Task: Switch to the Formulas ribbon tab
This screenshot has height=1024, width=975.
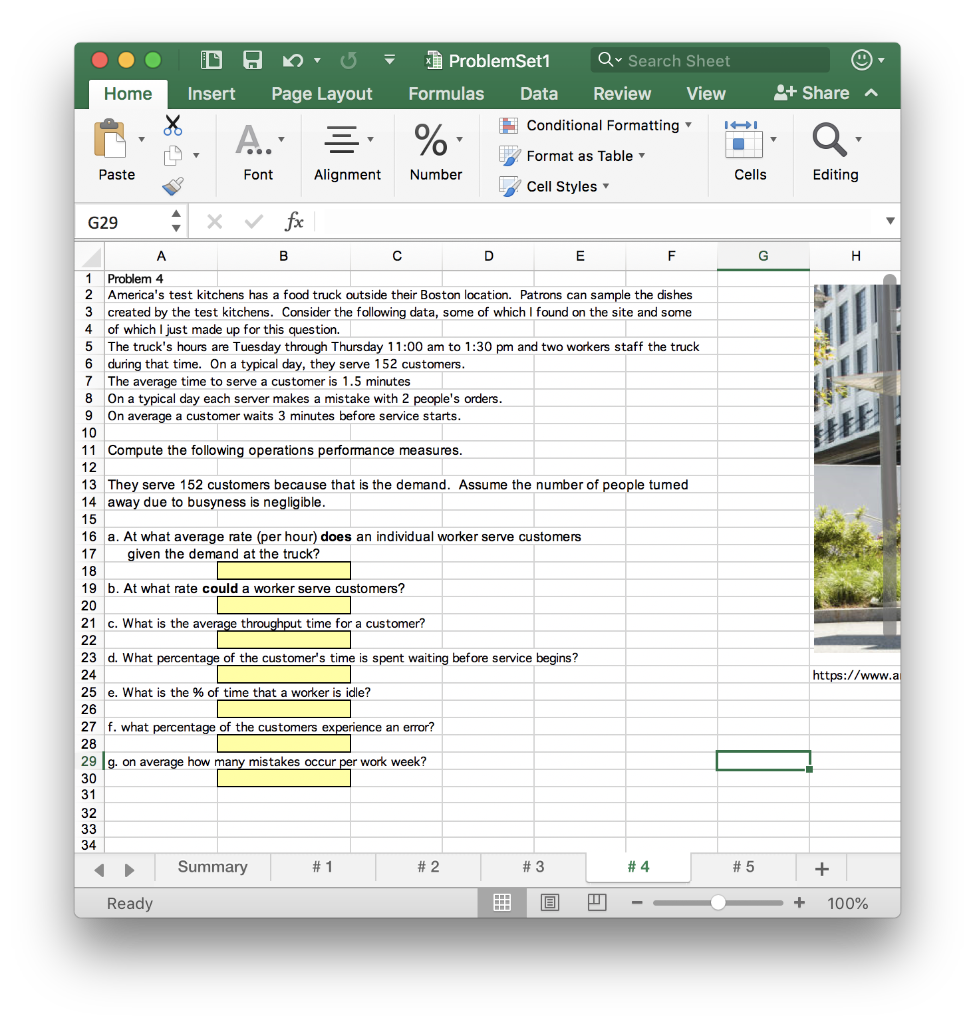Action: click(446, 93)
